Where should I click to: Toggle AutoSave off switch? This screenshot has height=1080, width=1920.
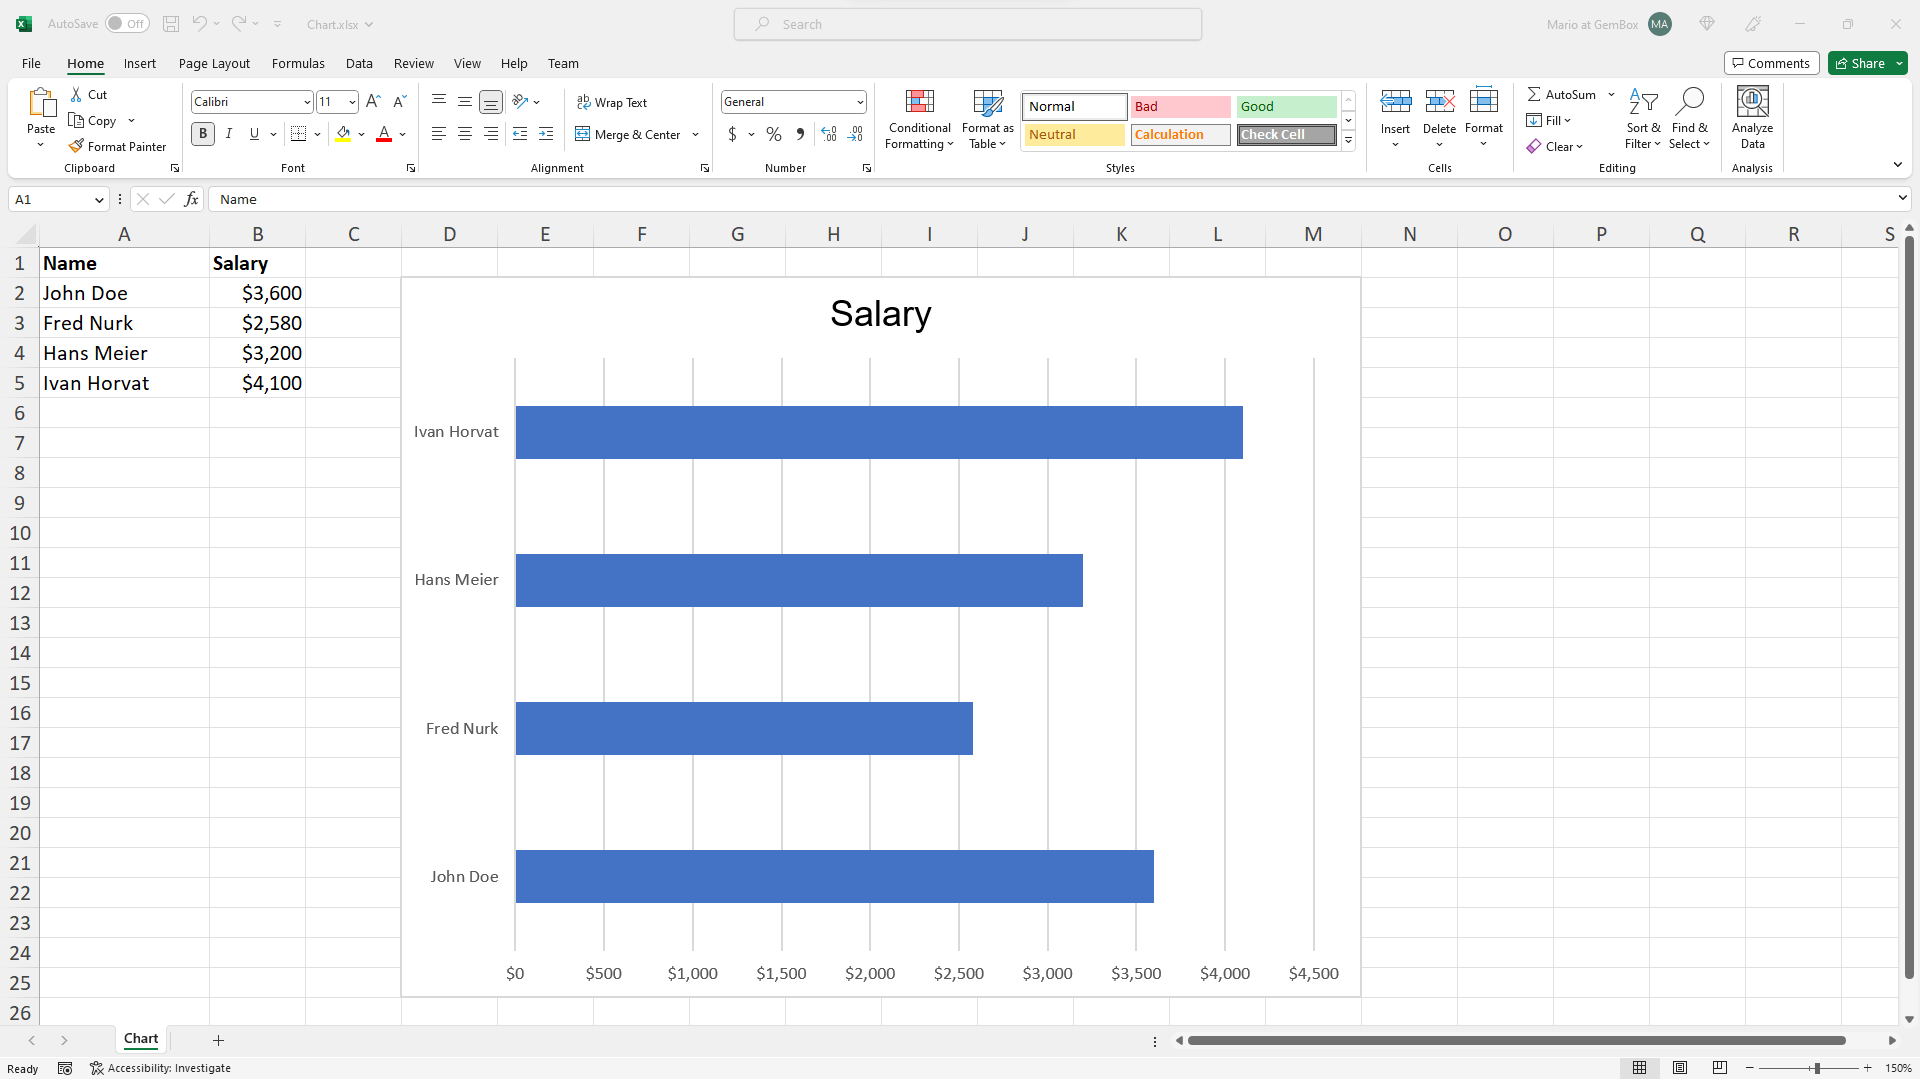pos(126,23)
